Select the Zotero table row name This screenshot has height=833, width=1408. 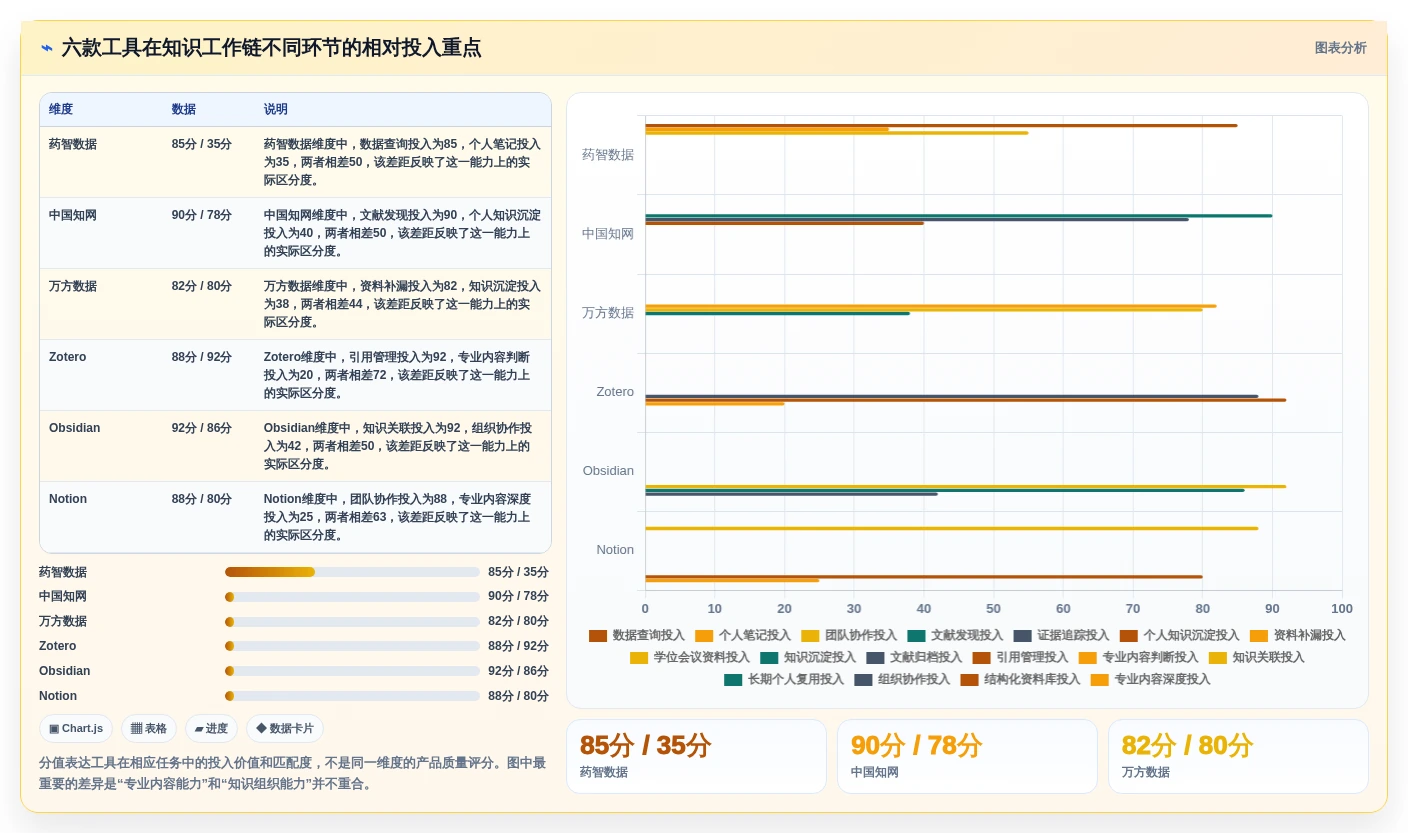coord(68,357)
